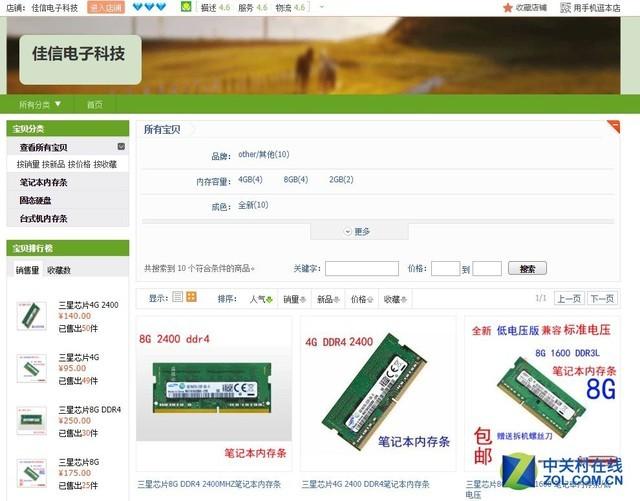This screenshot has width=640, height=501.
Task: Click the 进入店铺 orange button
Action: [106, 7]
